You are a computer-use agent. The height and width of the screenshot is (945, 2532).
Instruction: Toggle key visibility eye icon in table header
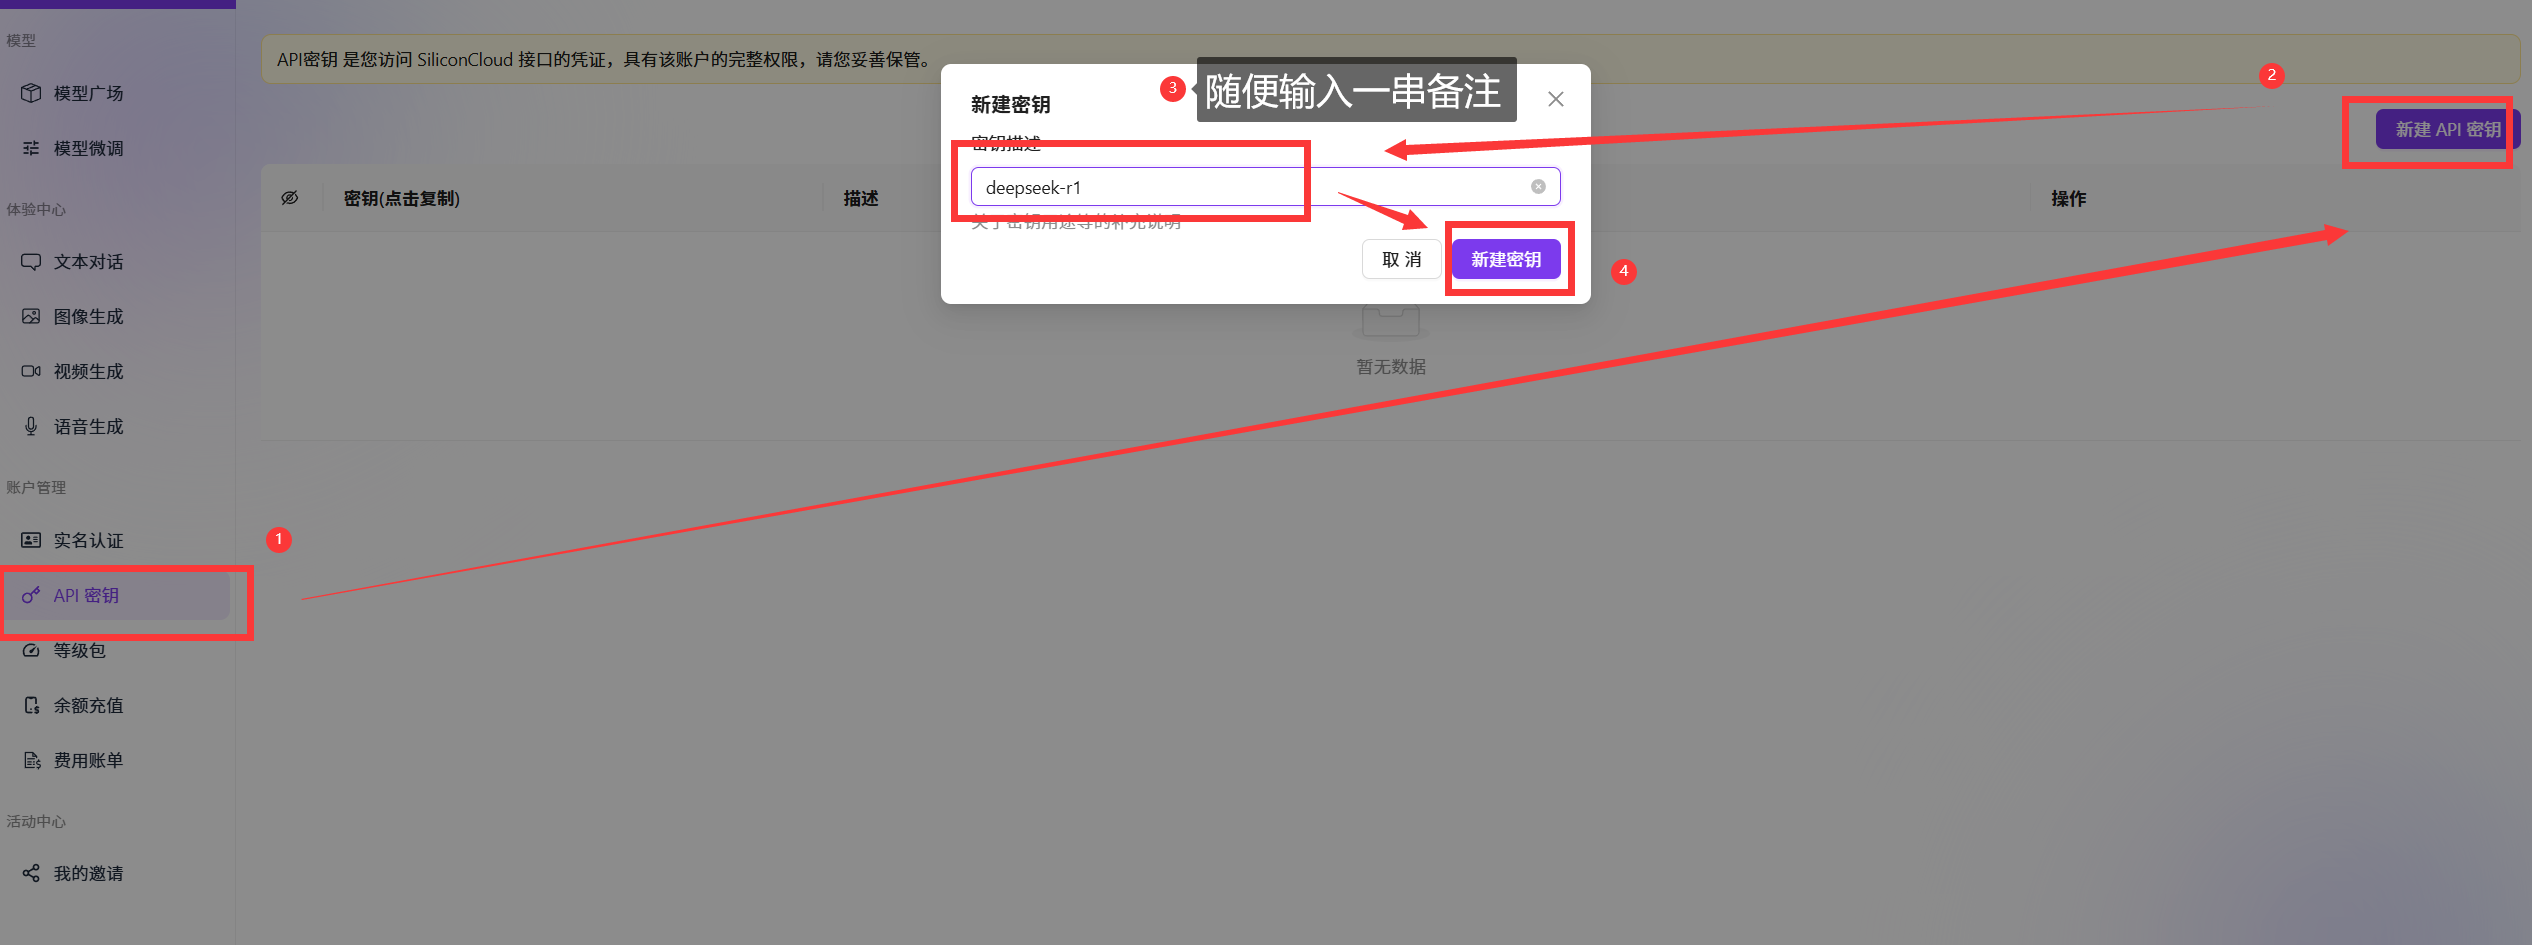(x=290, y=198)
